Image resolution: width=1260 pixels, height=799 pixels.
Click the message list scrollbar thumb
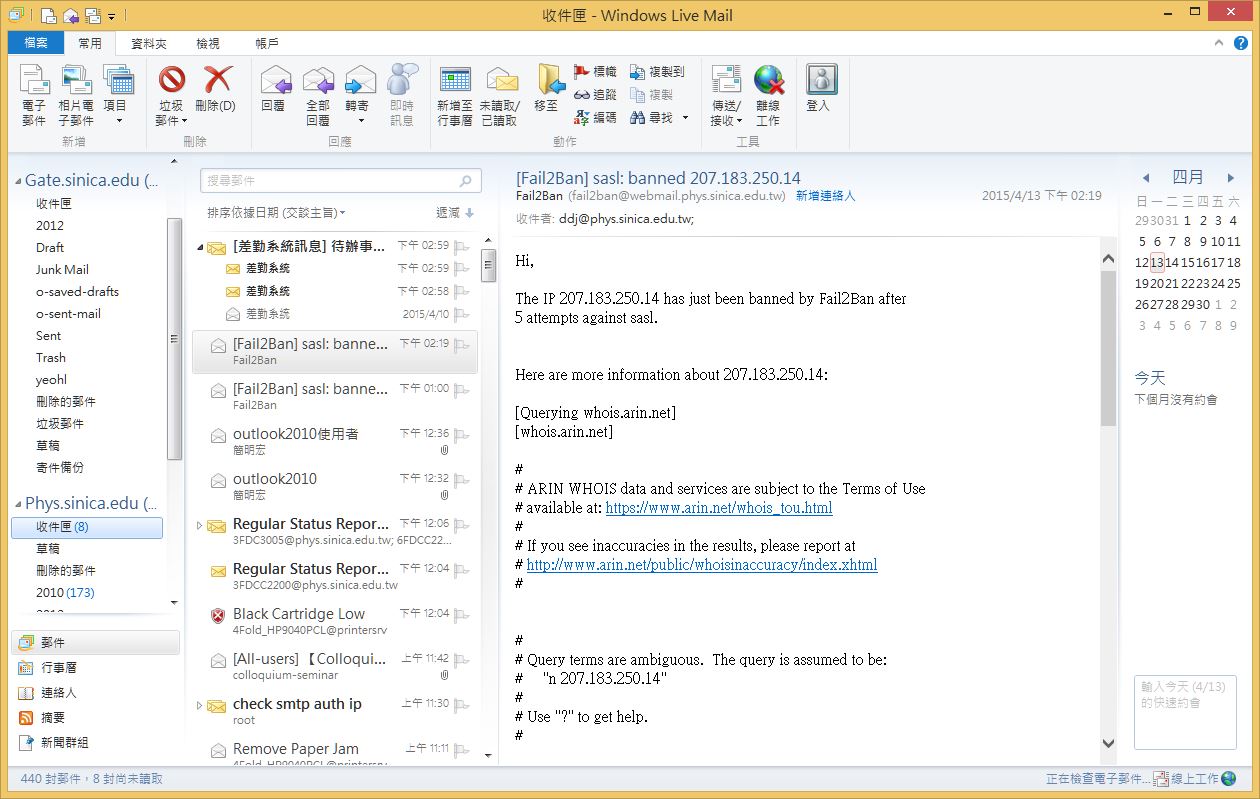pyautogui.click(x=489, y=266)
